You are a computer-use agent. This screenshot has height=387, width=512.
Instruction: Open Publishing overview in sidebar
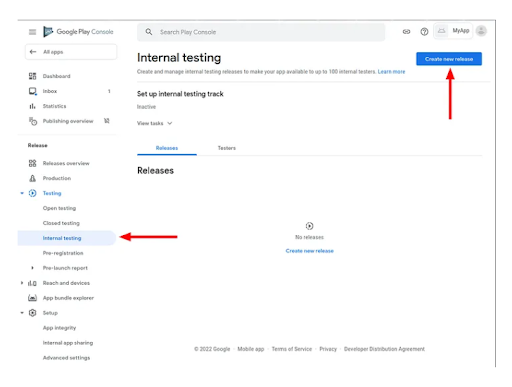pyautogui.click(x=68, y=121)
